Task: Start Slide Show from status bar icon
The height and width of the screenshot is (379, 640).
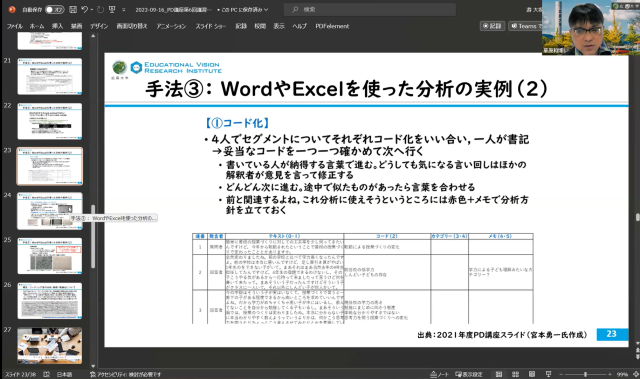Action: (548, 374)
